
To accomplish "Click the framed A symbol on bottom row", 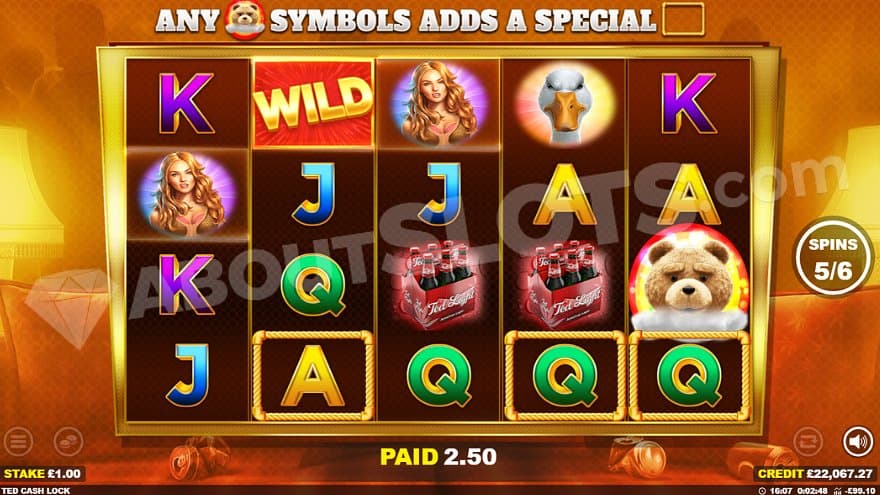I will click(313, 375).
